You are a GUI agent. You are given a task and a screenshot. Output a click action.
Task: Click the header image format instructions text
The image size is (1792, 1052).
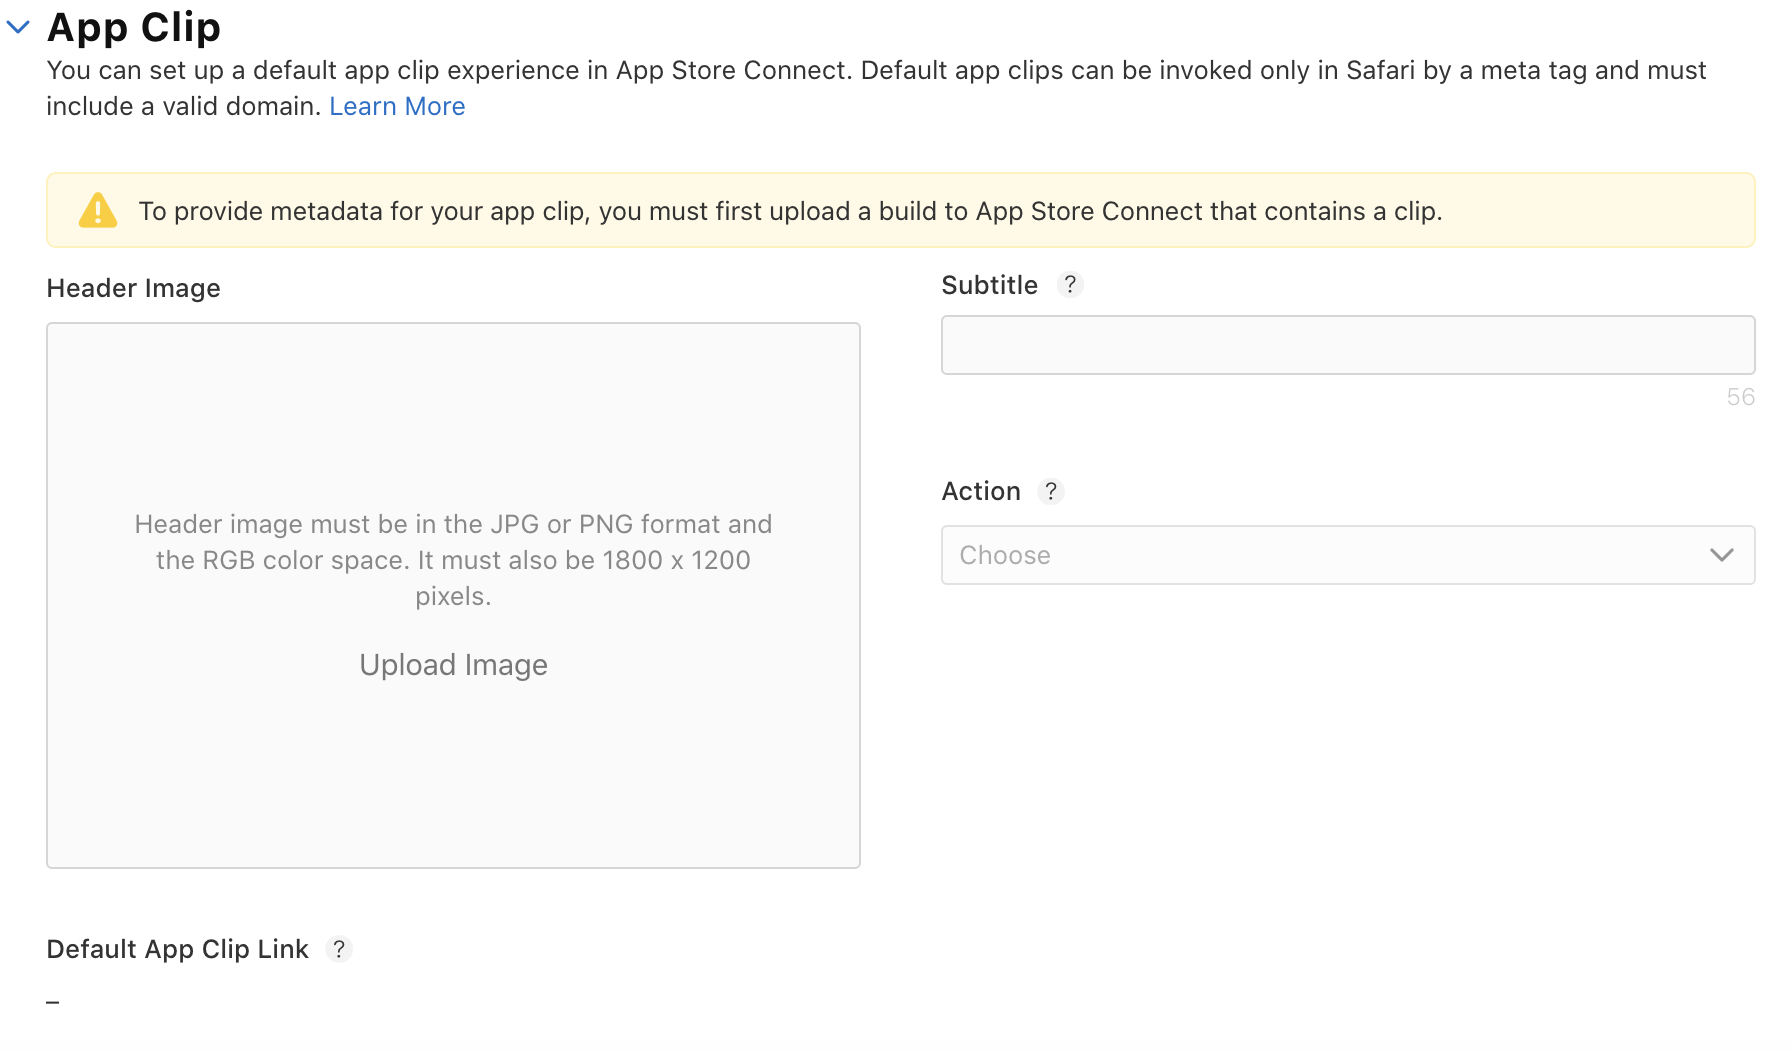click(453, 560)
